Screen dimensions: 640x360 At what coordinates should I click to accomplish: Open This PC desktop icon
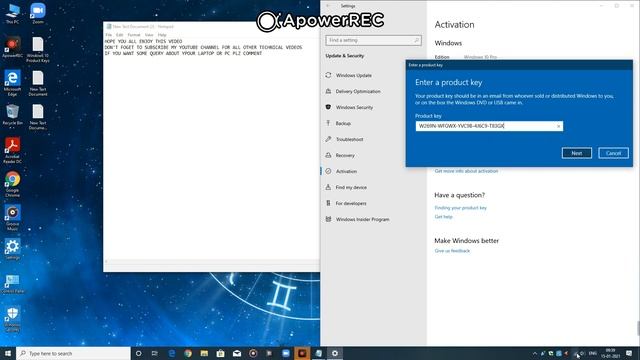(12, 13)
